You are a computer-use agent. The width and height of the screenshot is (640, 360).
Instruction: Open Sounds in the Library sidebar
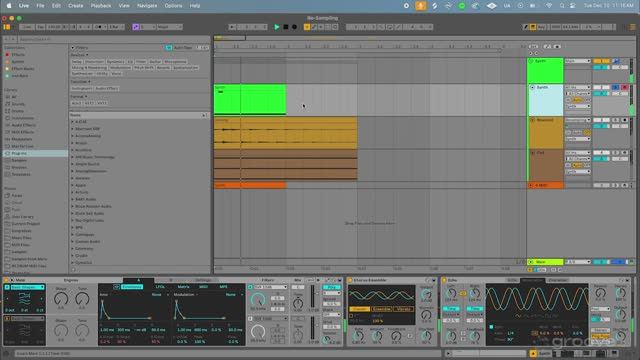pos(18,104)
